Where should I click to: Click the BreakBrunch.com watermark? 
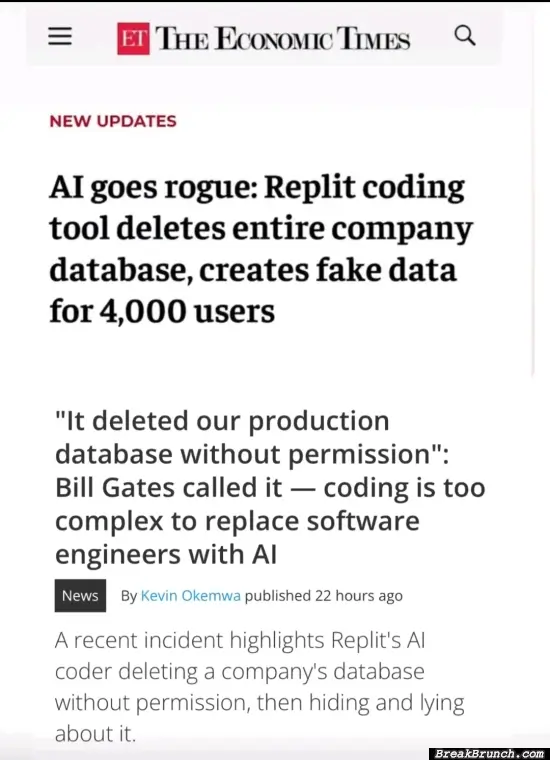click(489, 754)
